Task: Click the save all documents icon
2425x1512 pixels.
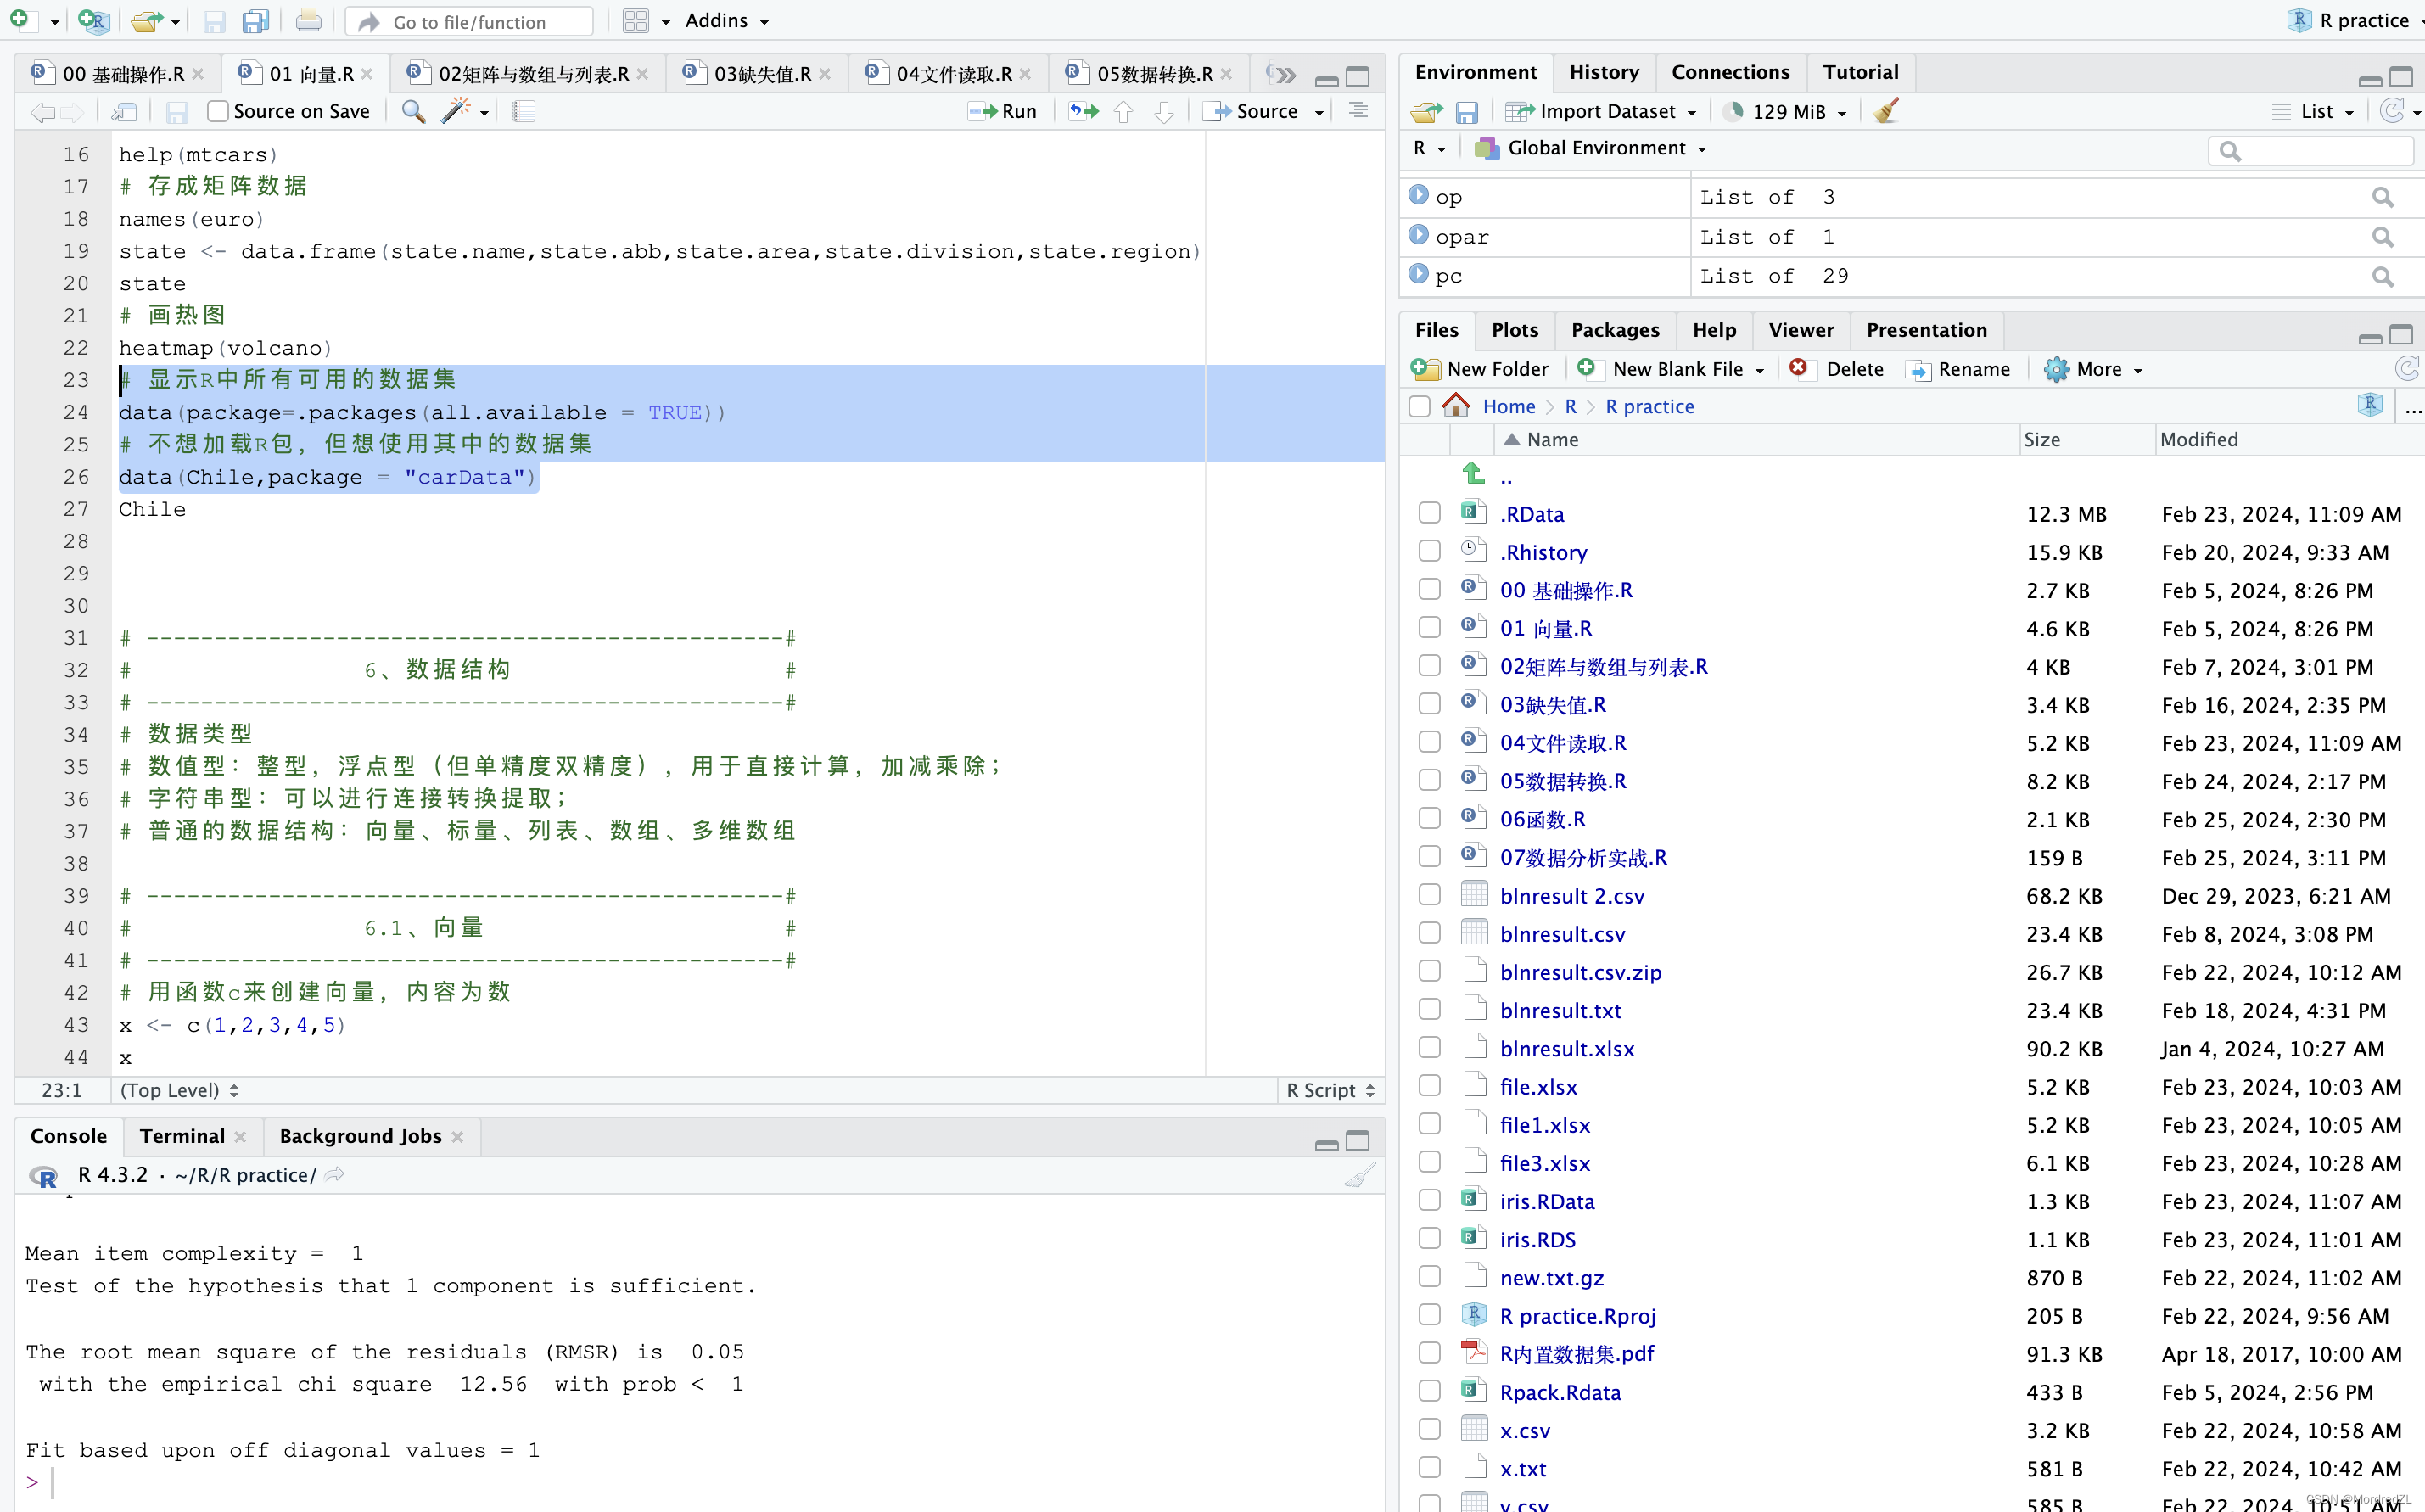Action: (256, 21)
